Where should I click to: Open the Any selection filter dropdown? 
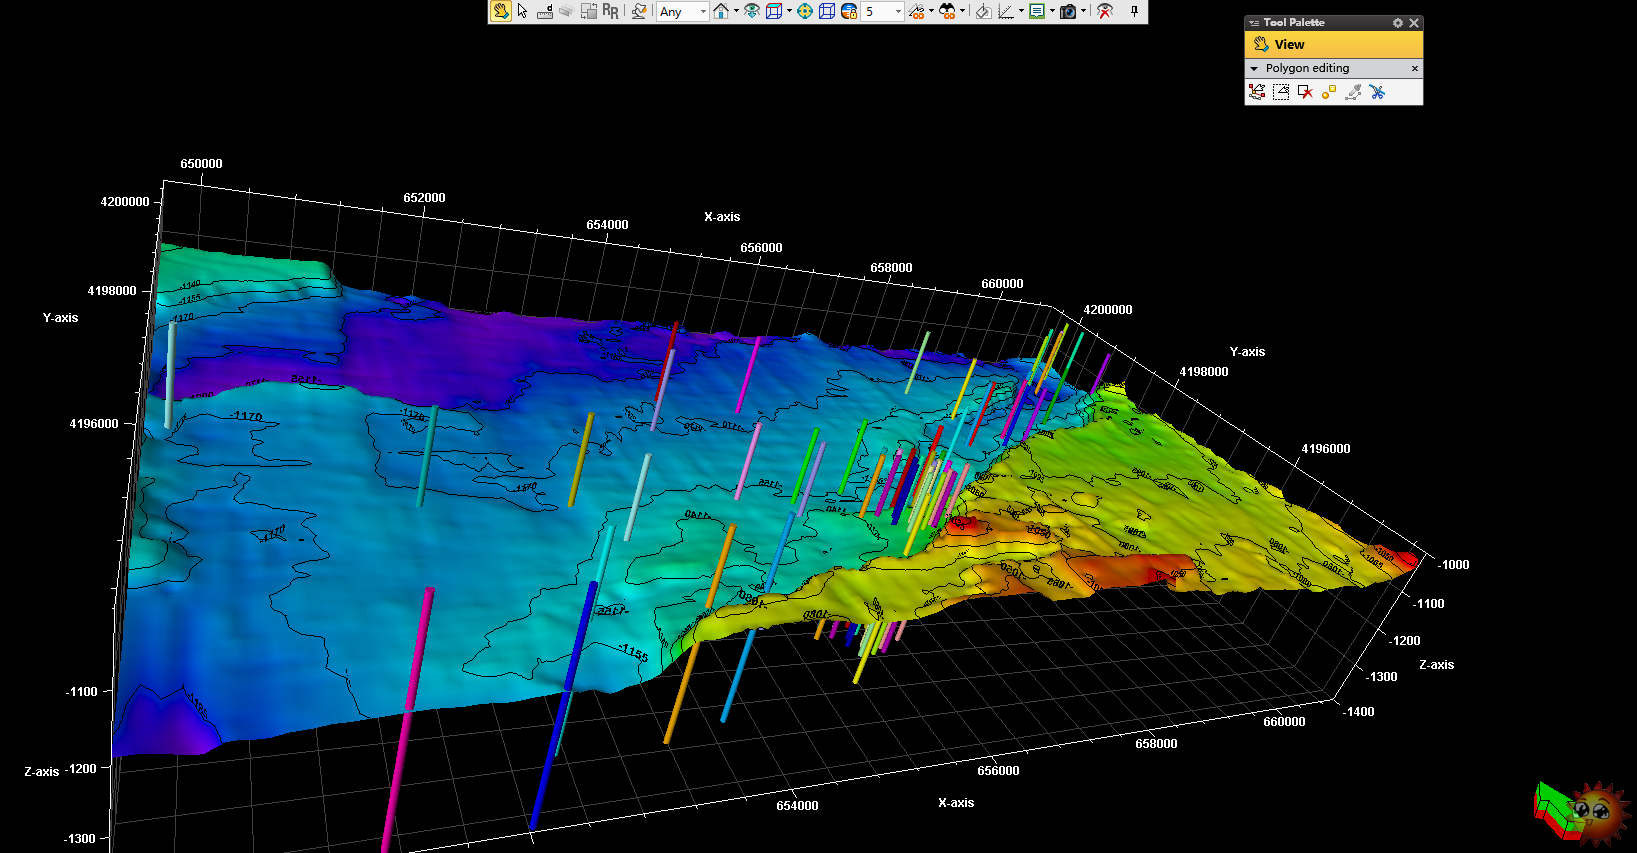(683, 11)
